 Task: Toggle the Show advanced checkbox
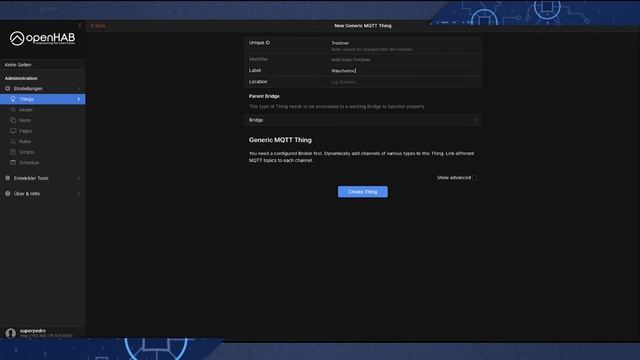pos(474,178)
